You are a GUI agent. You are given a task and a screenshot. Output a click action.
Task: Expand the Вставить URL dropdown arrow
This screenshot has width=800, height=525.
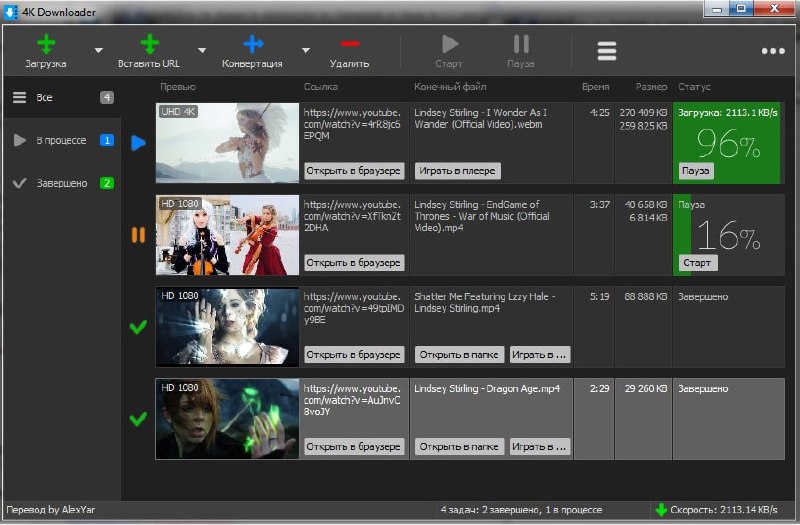[x=202, y=50]
